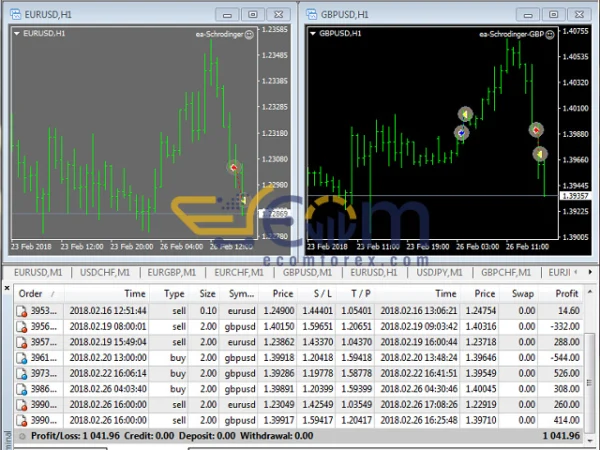Click the gbpusd sell order icon at 2018.02.26 16:00:00
600x450 pixels.
click(22, 421)
